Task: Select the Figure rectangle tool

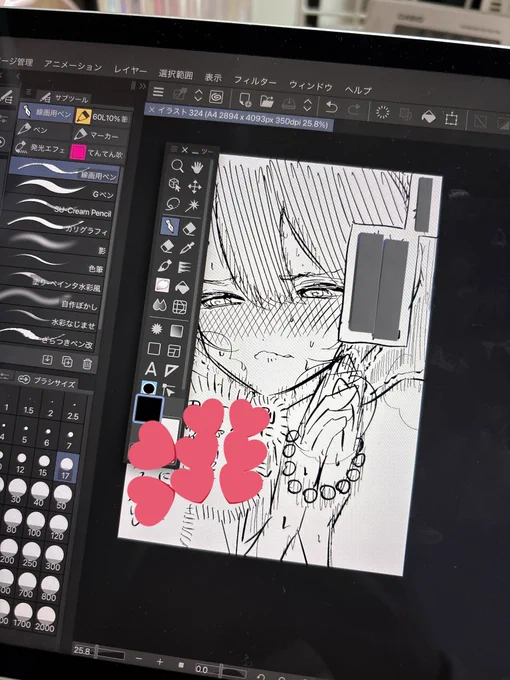Action: (x=154, y=348)
